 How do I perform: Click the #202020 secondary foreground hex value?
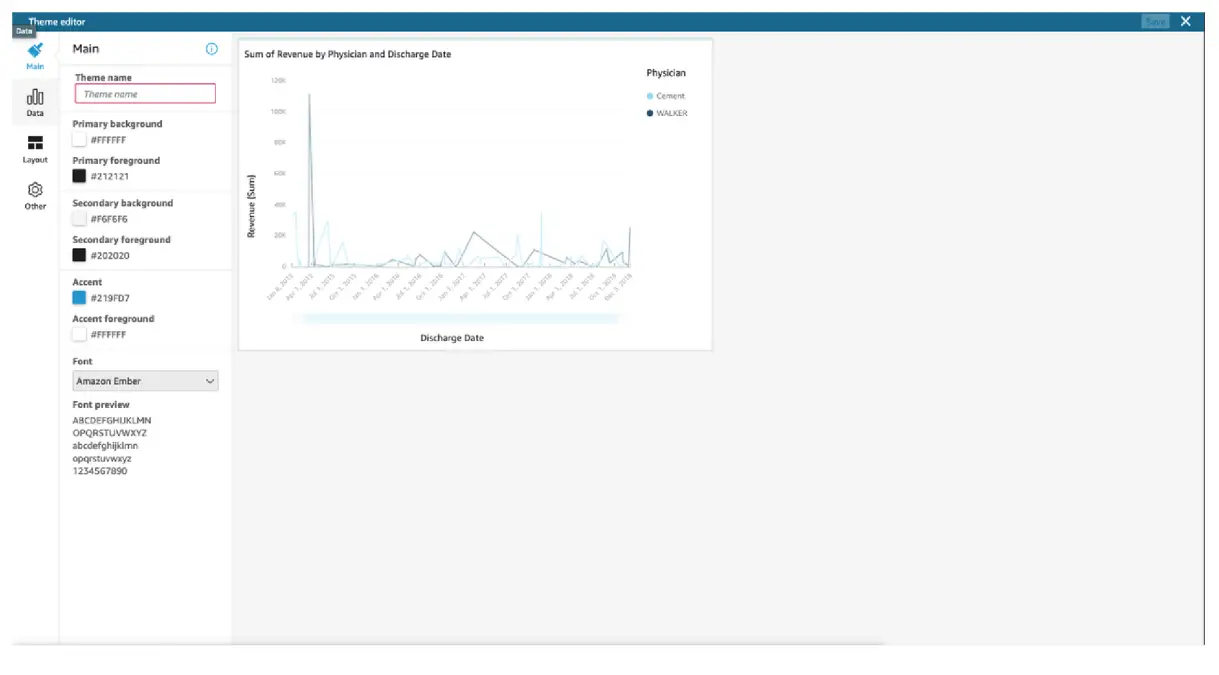tap(110, 255)
